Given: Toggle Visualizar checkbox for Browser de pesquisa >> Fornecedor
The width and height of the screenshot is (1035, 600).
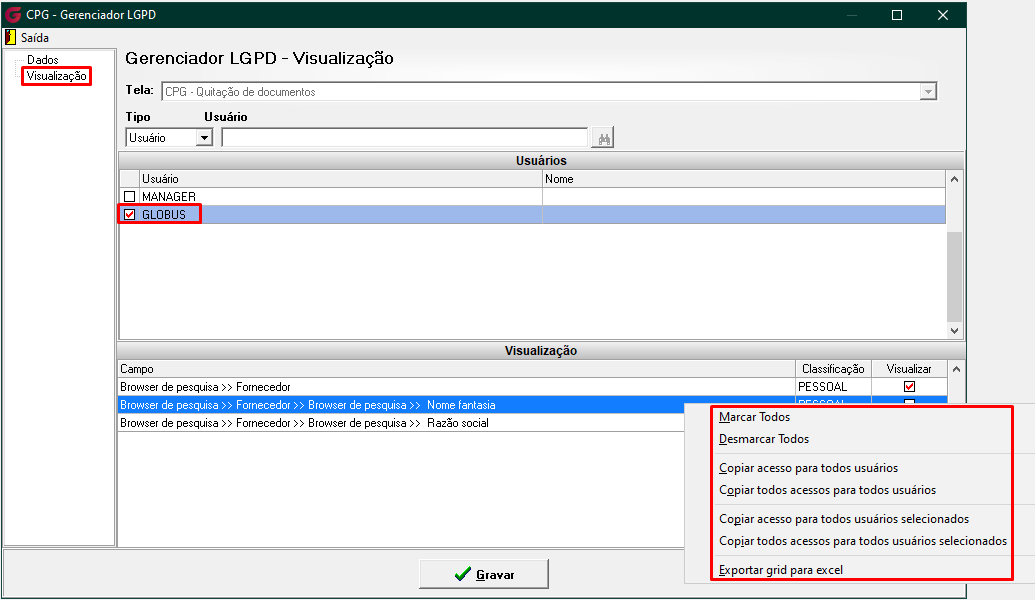Looking at the screenshot, I should 909,387.
